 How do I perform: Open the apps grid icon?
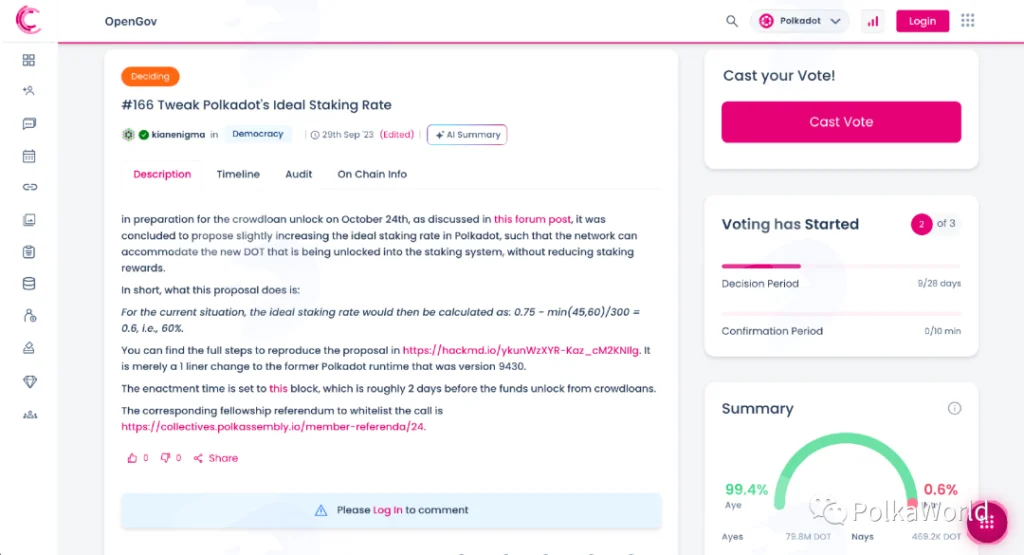coord(967,21)
